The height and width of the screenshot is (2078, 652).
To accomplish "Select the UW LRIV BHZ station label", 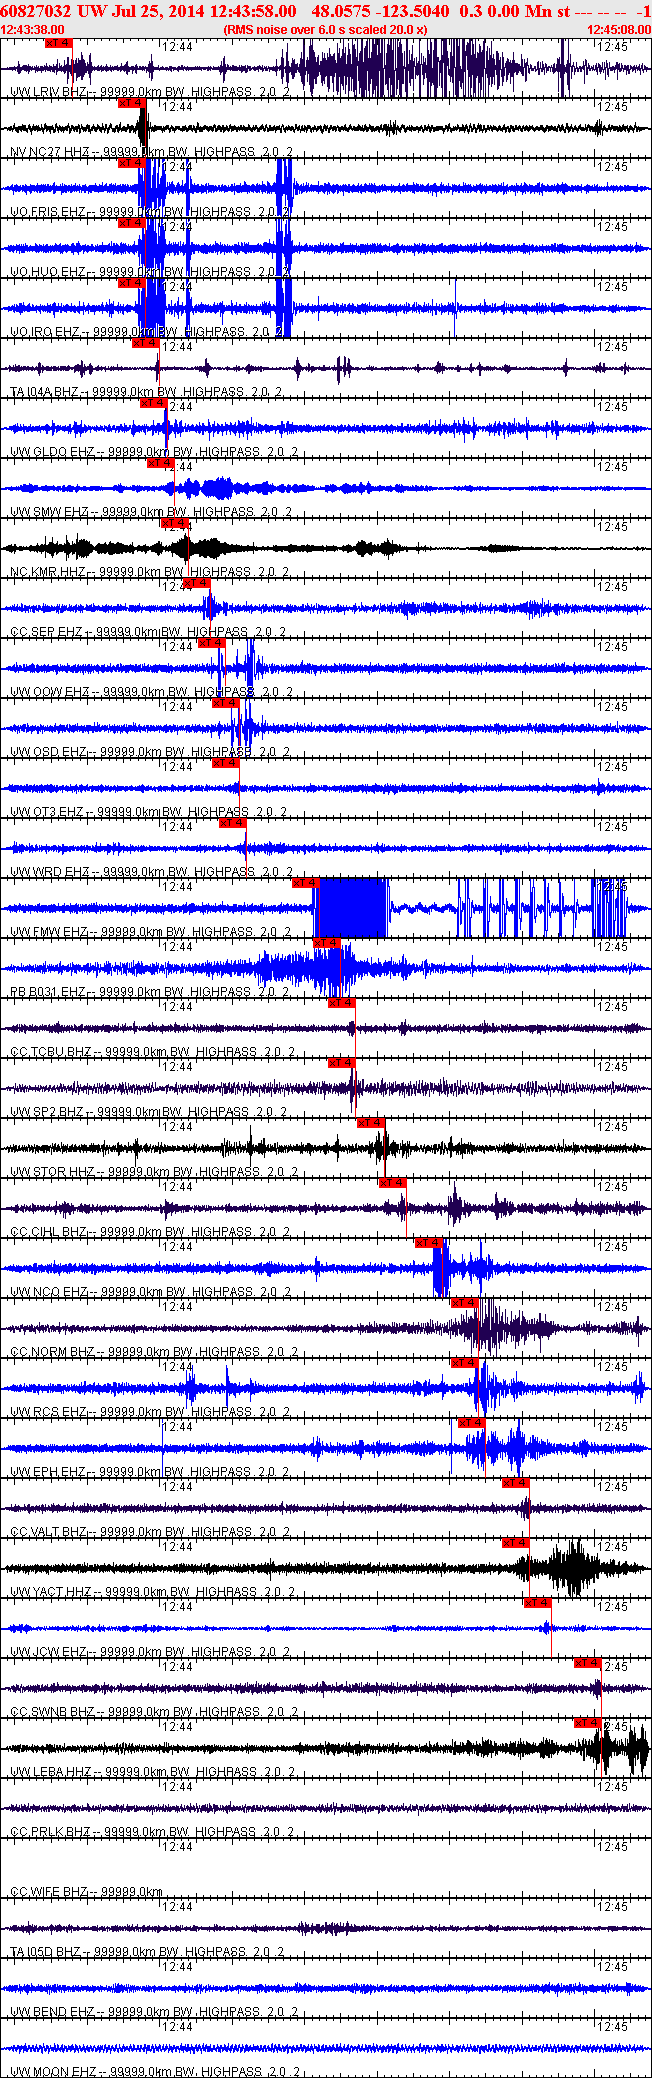I will tap(49, 92).
